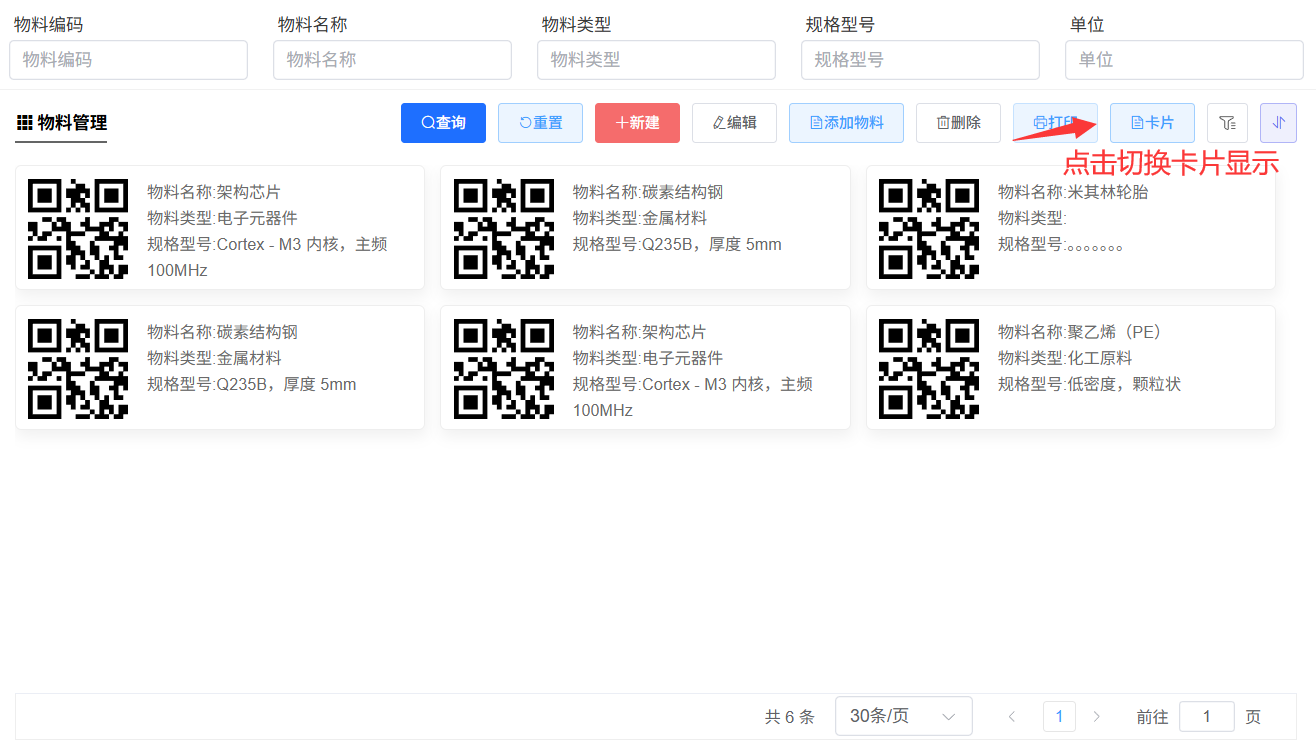Screen dimensions: 1316x746
Task: Open the 30条/页 page size dropdown
Action: point(903,716)
